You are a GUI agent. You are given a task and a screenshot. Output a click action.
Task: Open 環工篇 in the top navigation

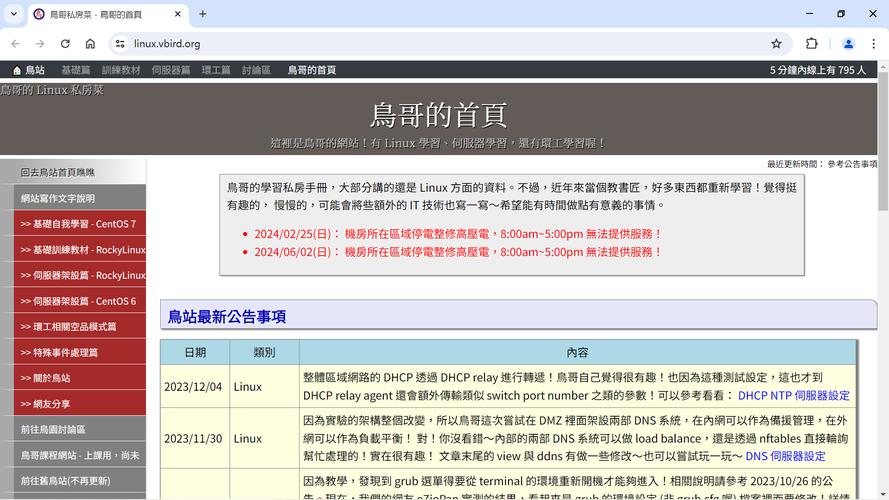point(216,70)
